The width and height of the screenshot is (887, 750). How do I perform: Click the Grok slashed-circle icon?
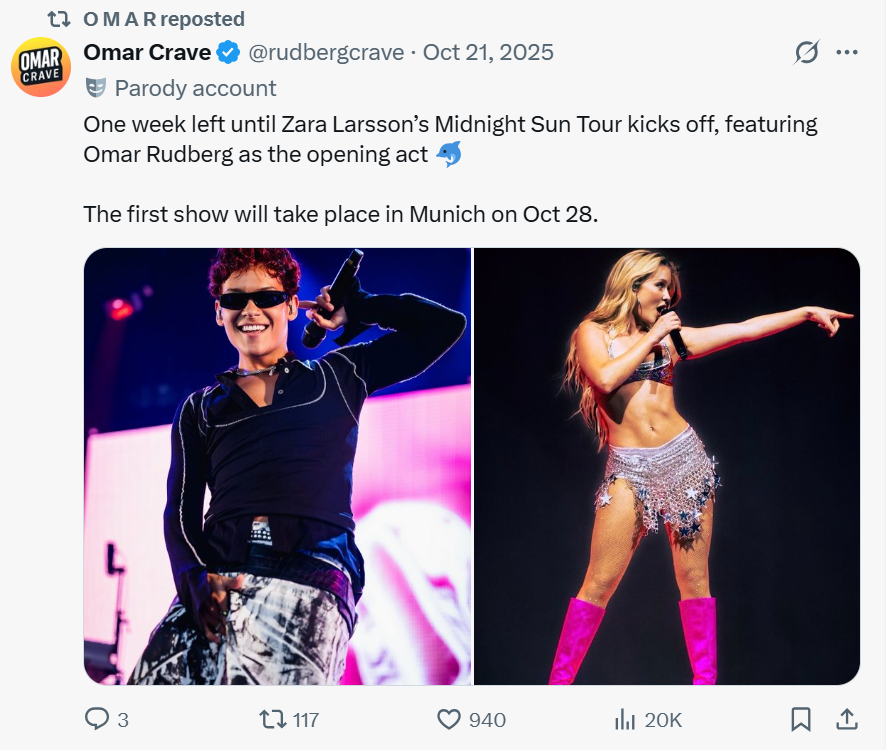[805, 52]
